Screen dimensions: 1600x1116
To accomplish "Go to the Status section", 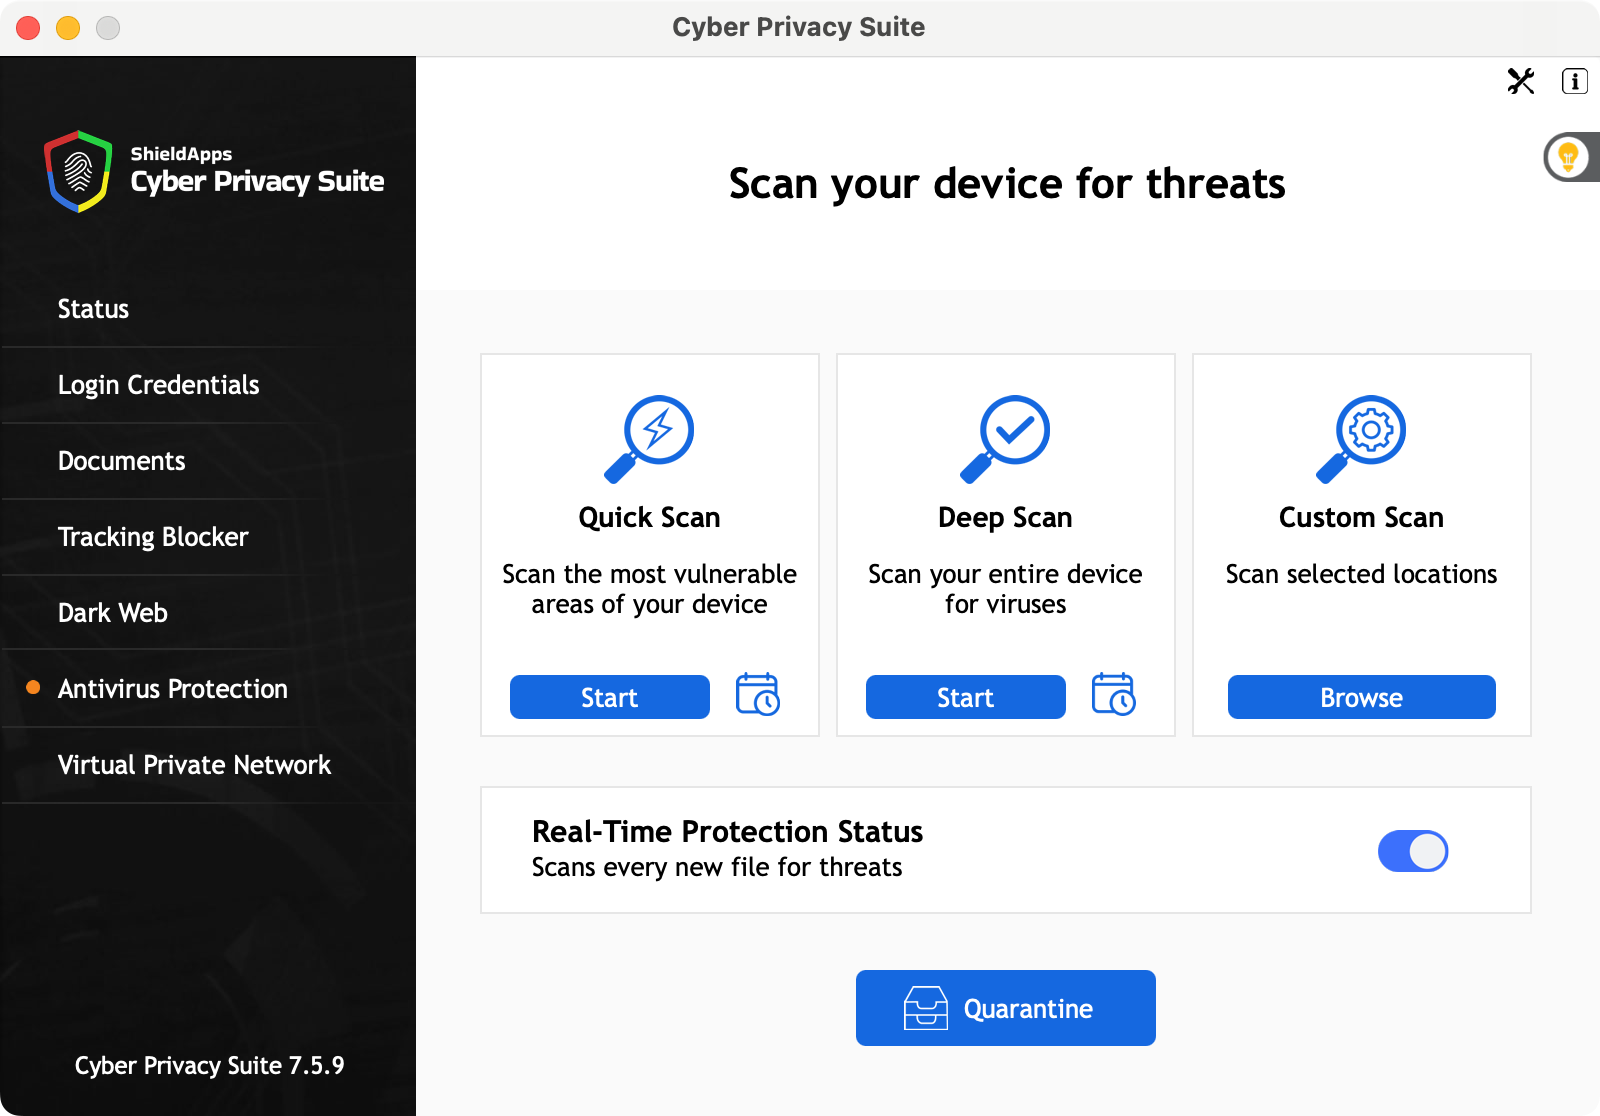I will click(x=93, y=309).
